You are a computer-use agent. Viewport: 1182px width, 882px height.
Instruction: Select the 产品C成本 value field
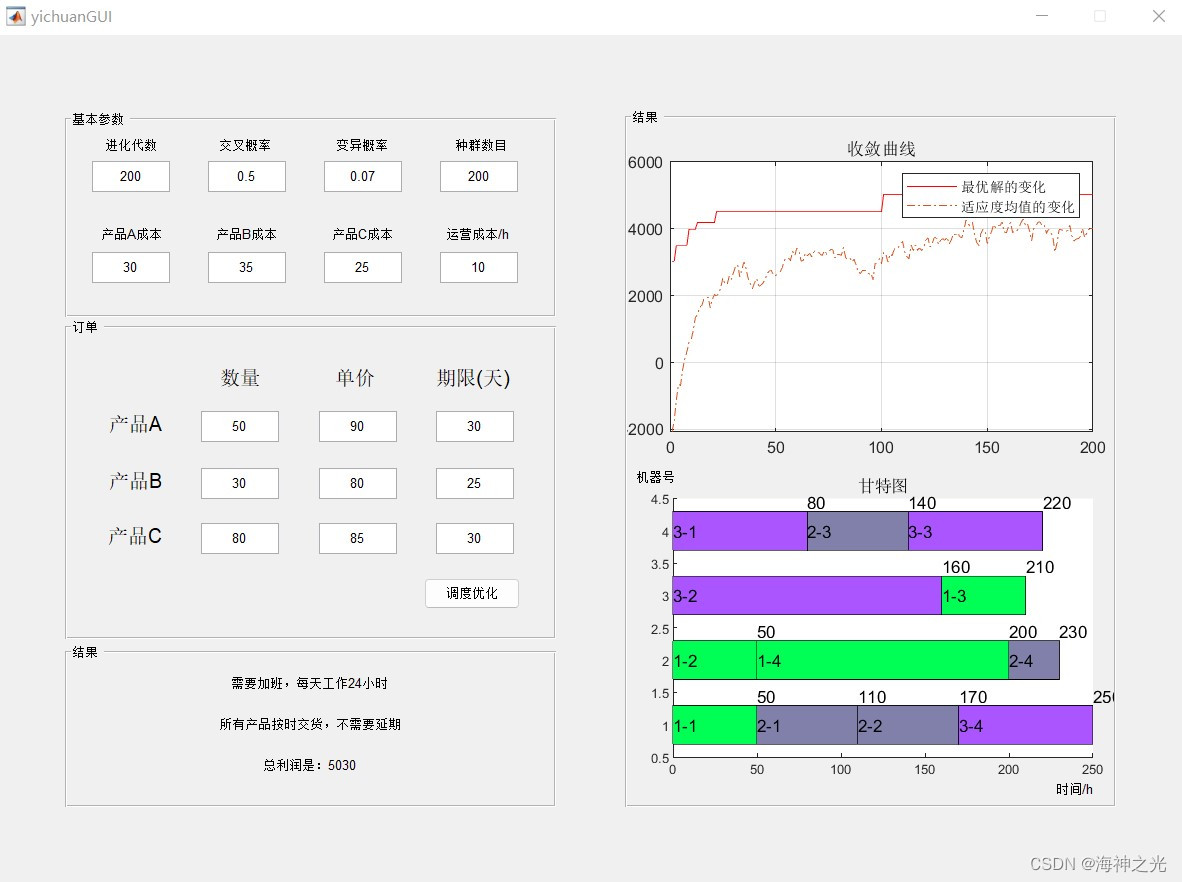[x=362, y=267]
